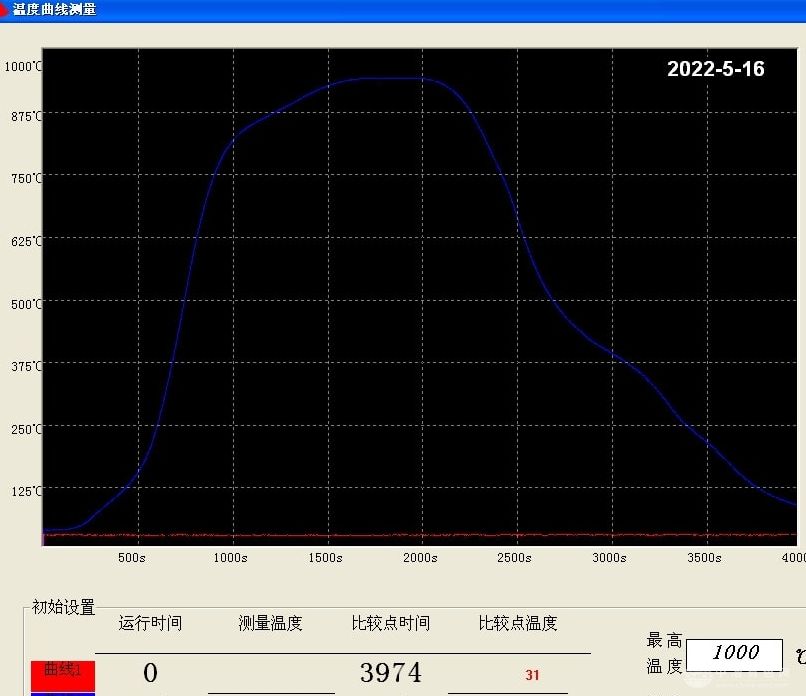
Task: Click the 比较点温度 column header
Action: click(x=518, y=623)
